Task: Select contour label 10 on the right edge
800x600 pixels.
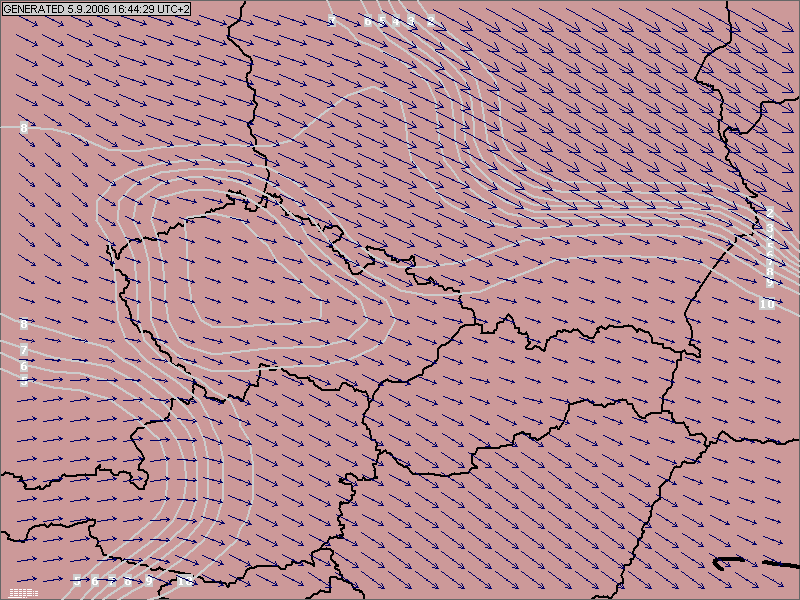Action: [x=768, y=304]
